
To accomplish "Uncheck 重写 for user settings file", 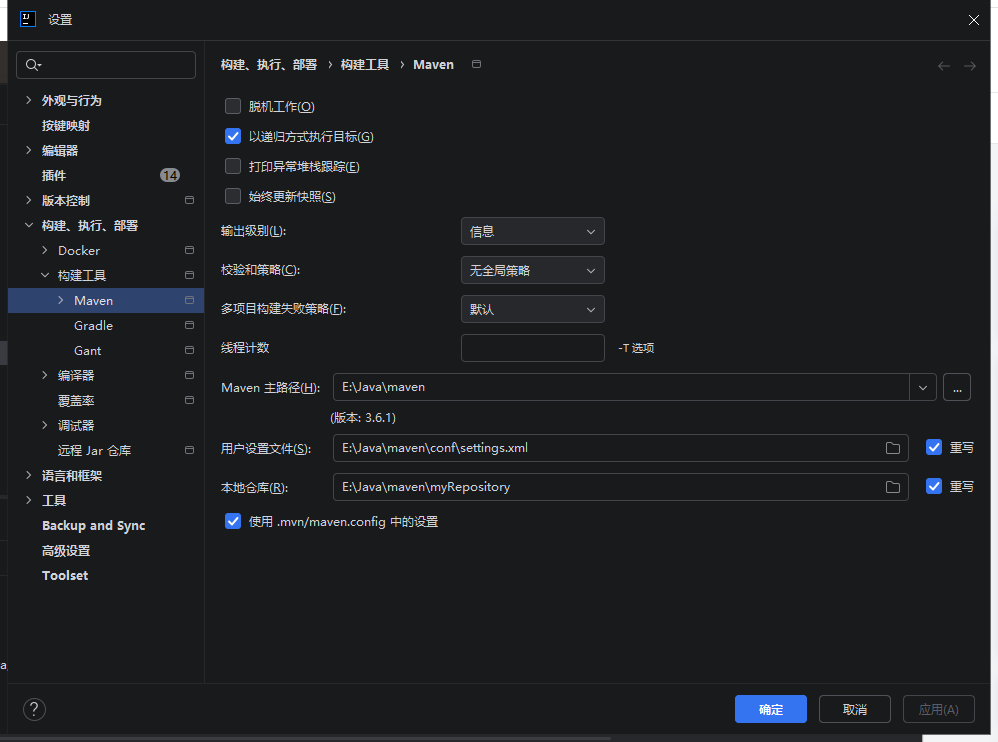I will coord(934,448).
